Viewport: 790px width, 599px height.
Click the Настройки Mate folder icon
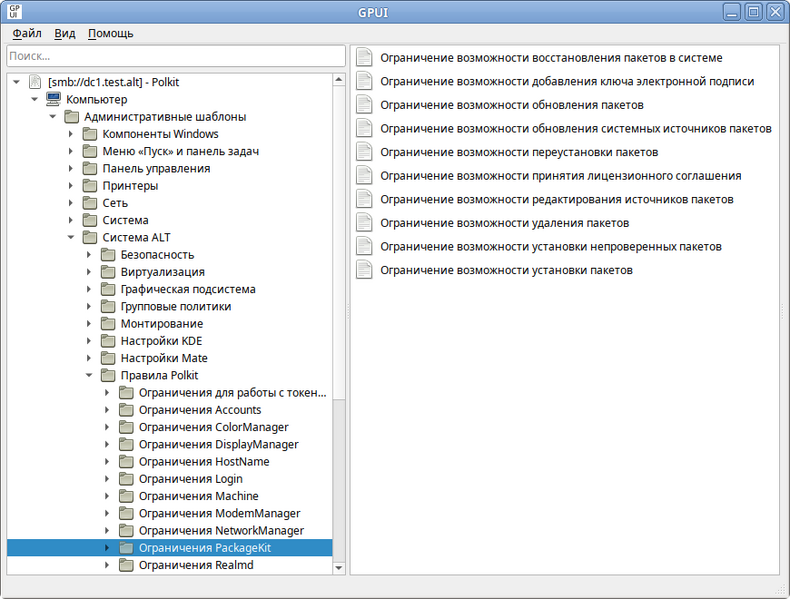tap(108, 358)
